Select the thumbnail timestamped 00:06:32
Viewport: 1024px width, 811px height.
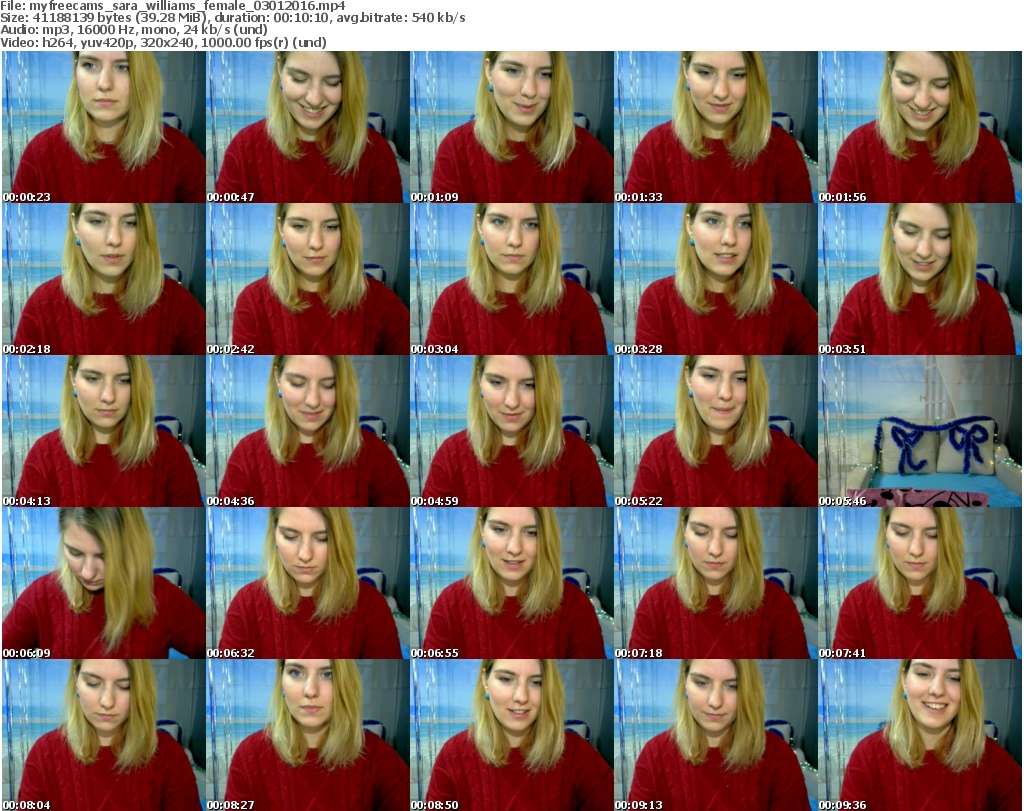(308, 583)
